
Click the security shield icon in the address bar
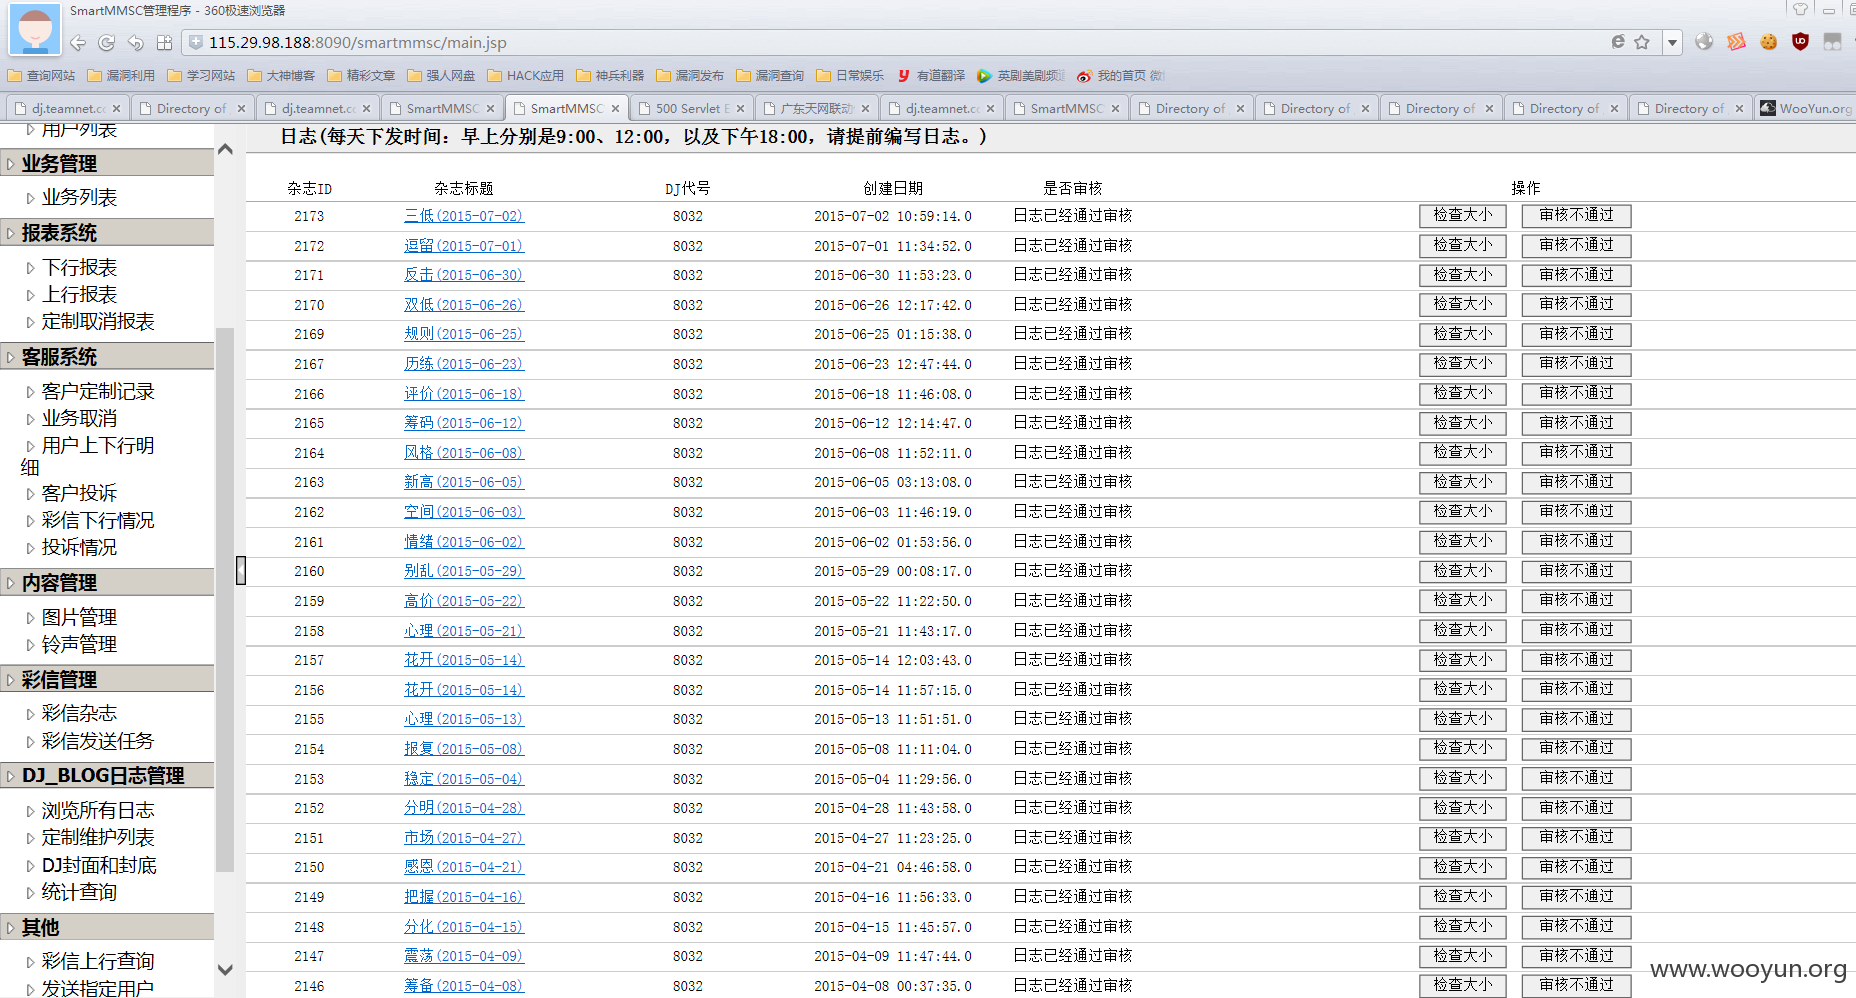(x=196, y=42)
